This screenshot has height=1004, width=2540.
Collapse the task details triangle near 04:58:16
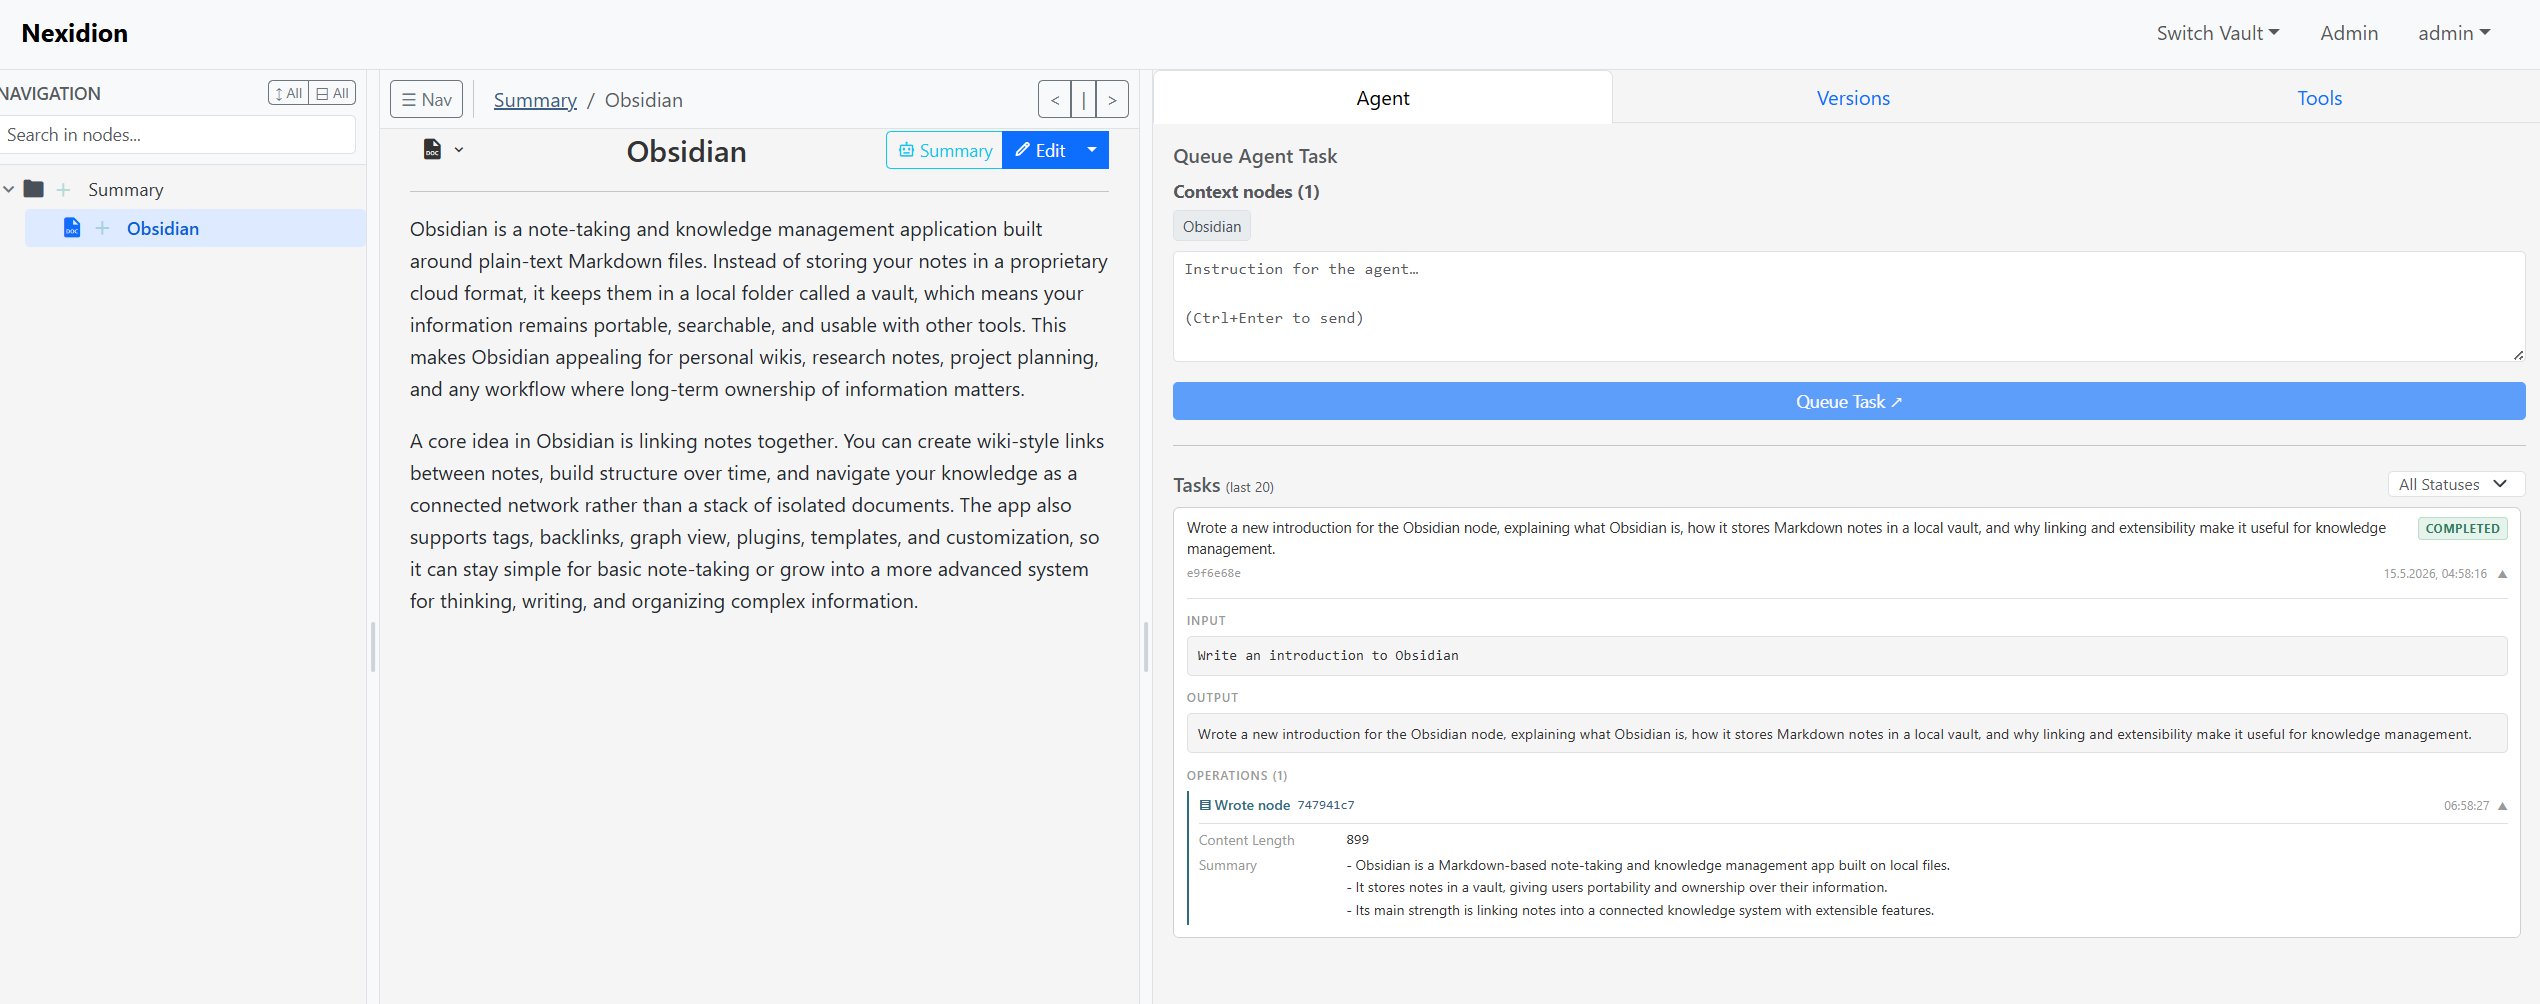(2502, 574)
